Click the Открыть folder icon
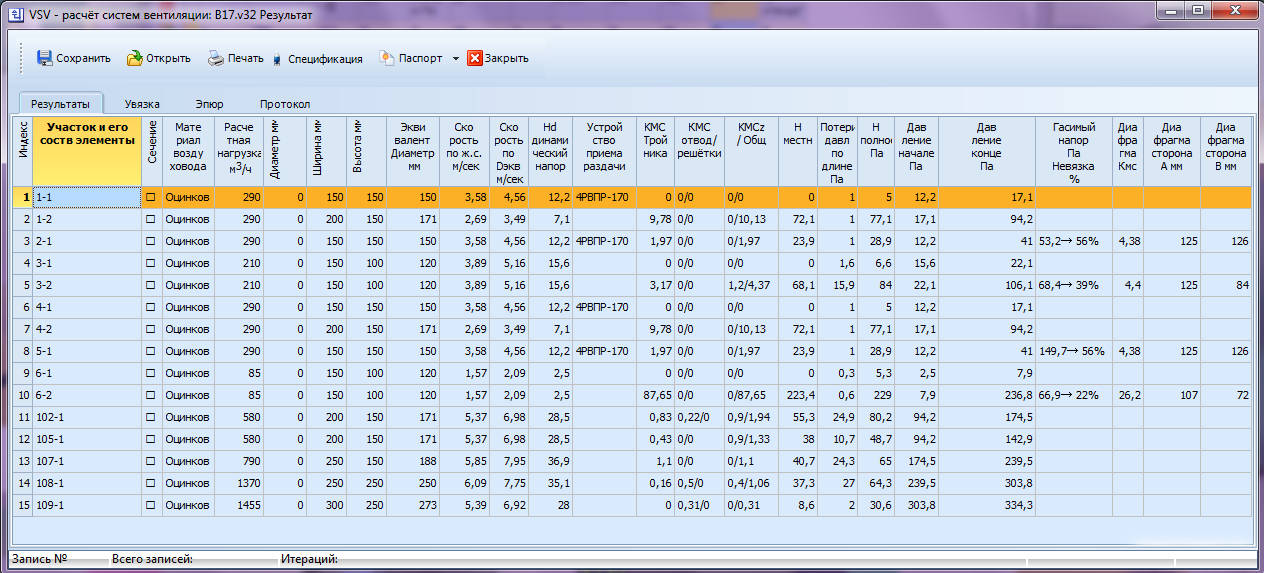 coord(134,58)
